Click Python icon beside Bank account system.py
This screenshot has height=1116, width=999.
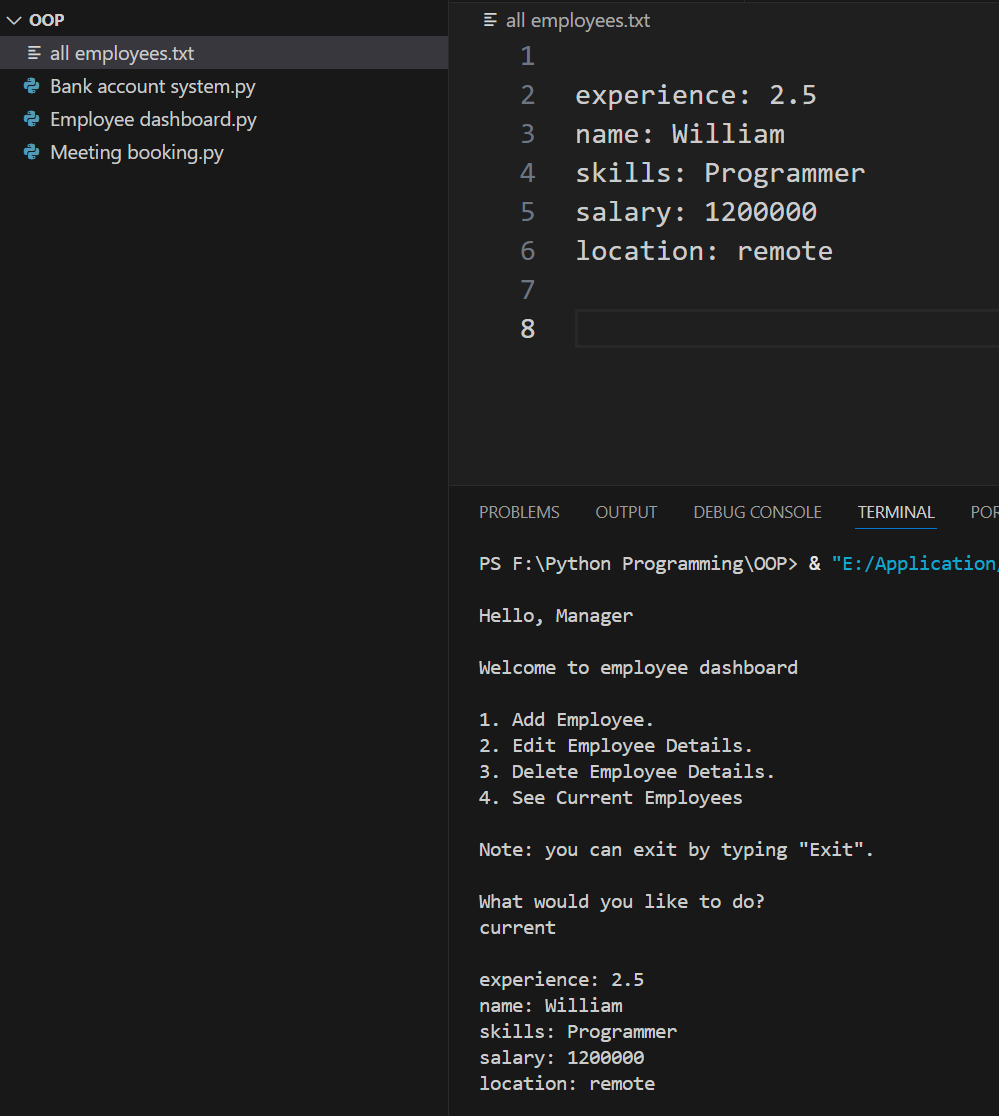[32, 87]
